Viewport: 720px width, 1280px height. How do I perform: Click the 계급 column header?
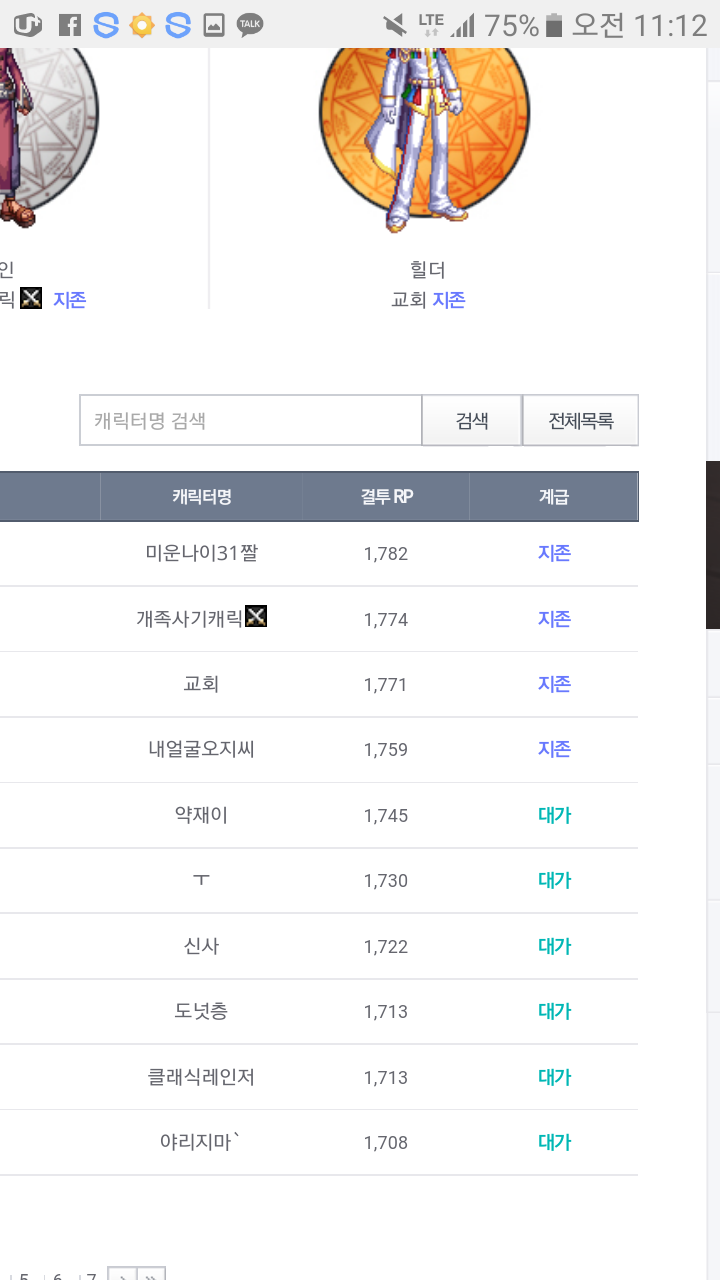pos(554,496)
